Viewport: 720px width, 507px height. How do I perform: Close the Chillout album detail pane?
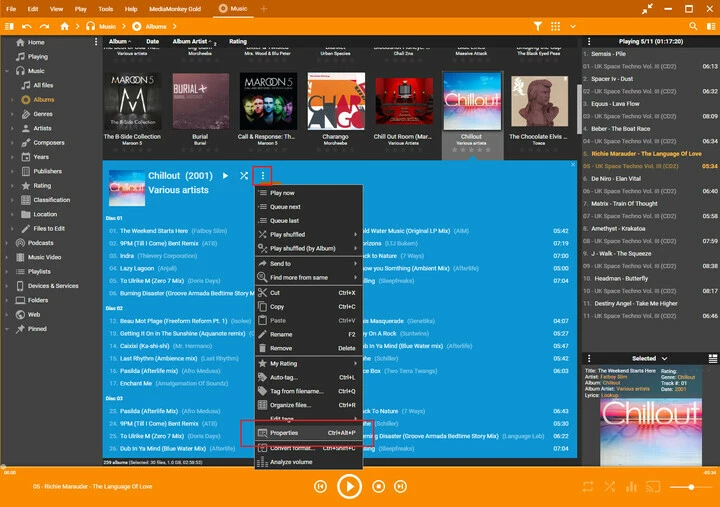click(573, 164)
